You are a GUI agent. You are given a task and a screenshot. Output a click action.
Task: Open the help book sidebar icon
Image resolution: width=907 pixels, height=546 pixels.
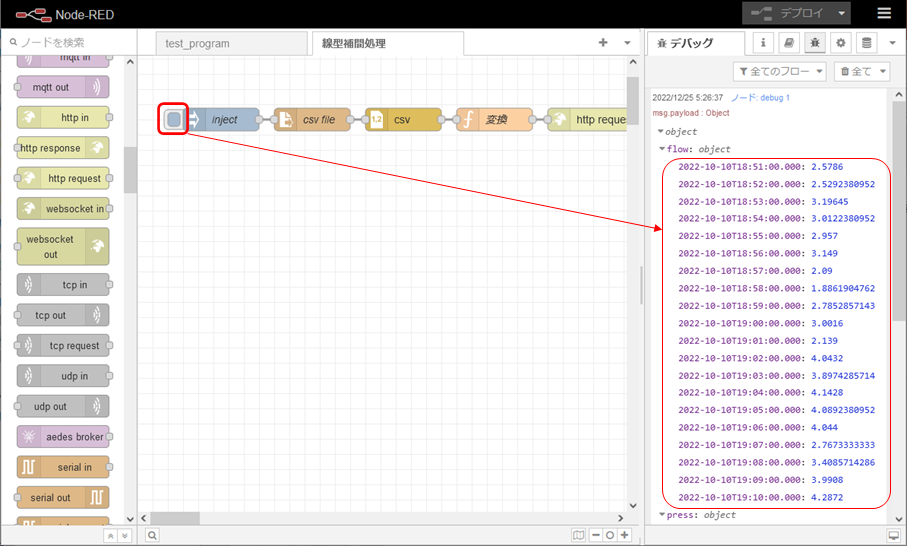coord(789,43)
